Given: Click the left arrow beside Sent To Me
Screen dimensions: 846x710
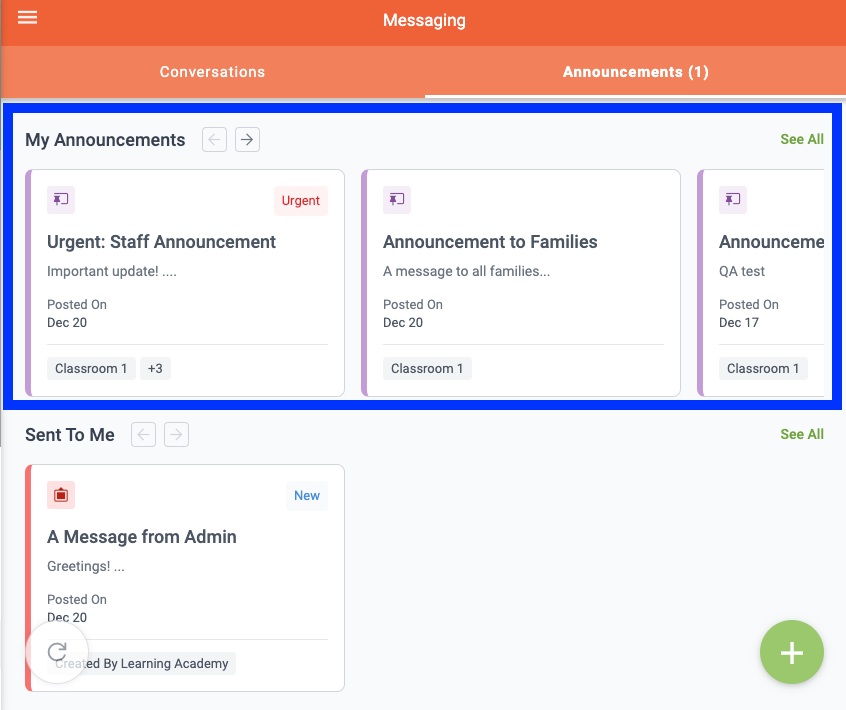Looking at the screenshot, I should (144, 434).
